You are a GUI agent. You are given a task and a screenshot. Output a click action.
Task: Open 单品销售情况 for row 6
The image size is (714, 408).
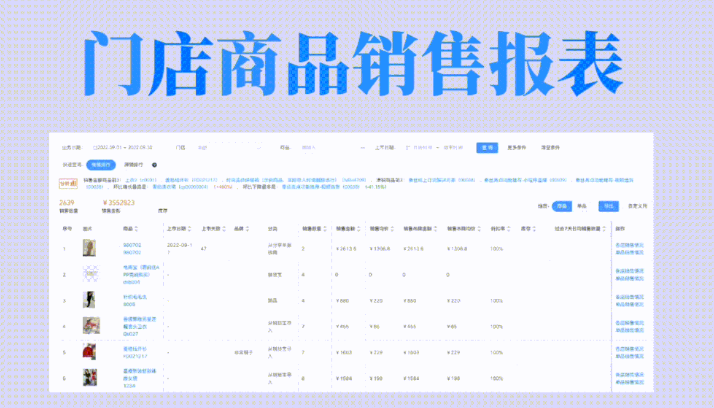[x=630, y=382]
